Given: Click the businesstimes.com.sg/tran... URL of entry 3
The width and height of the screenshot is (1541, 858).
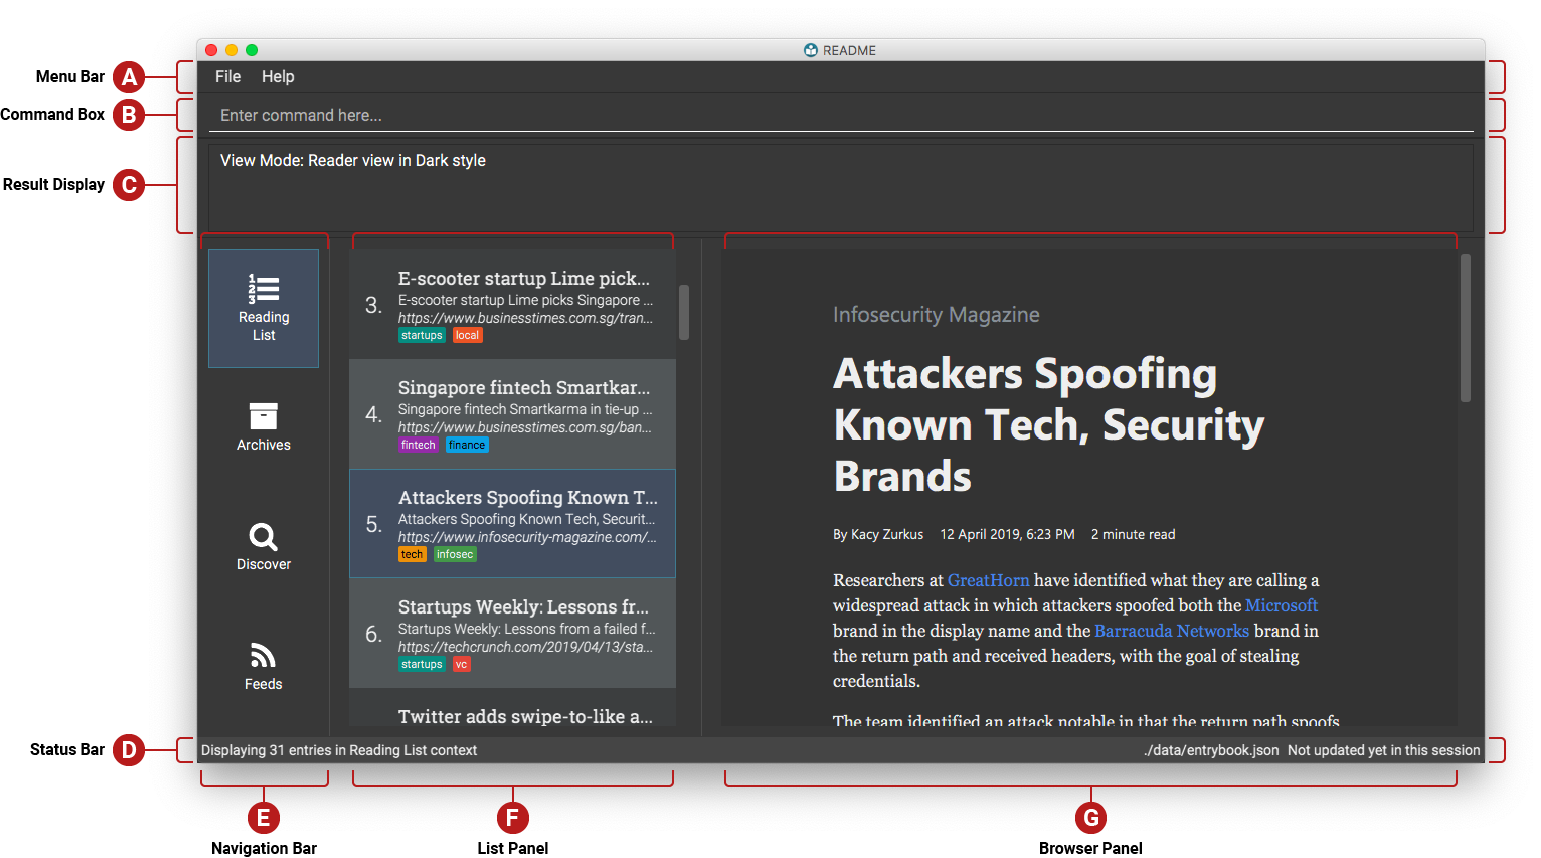Looking at the screenshot, I should pyautogui.click(x=525, y=318).
